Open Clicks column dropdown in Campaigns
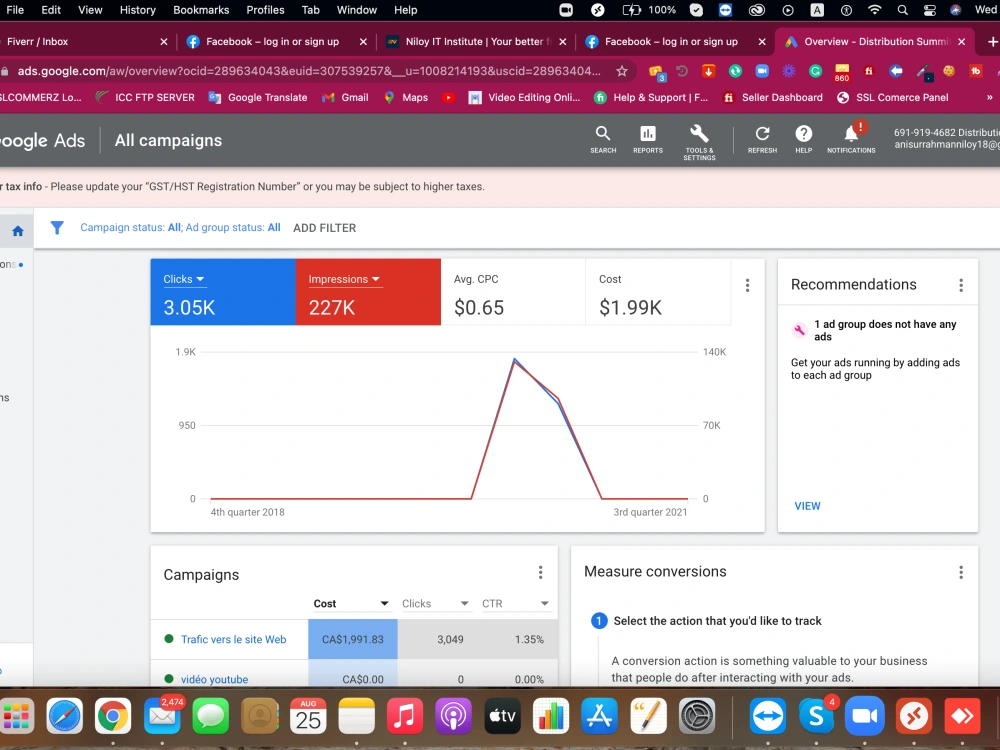Screen dimensions: 1000x750 pos(436,603)
